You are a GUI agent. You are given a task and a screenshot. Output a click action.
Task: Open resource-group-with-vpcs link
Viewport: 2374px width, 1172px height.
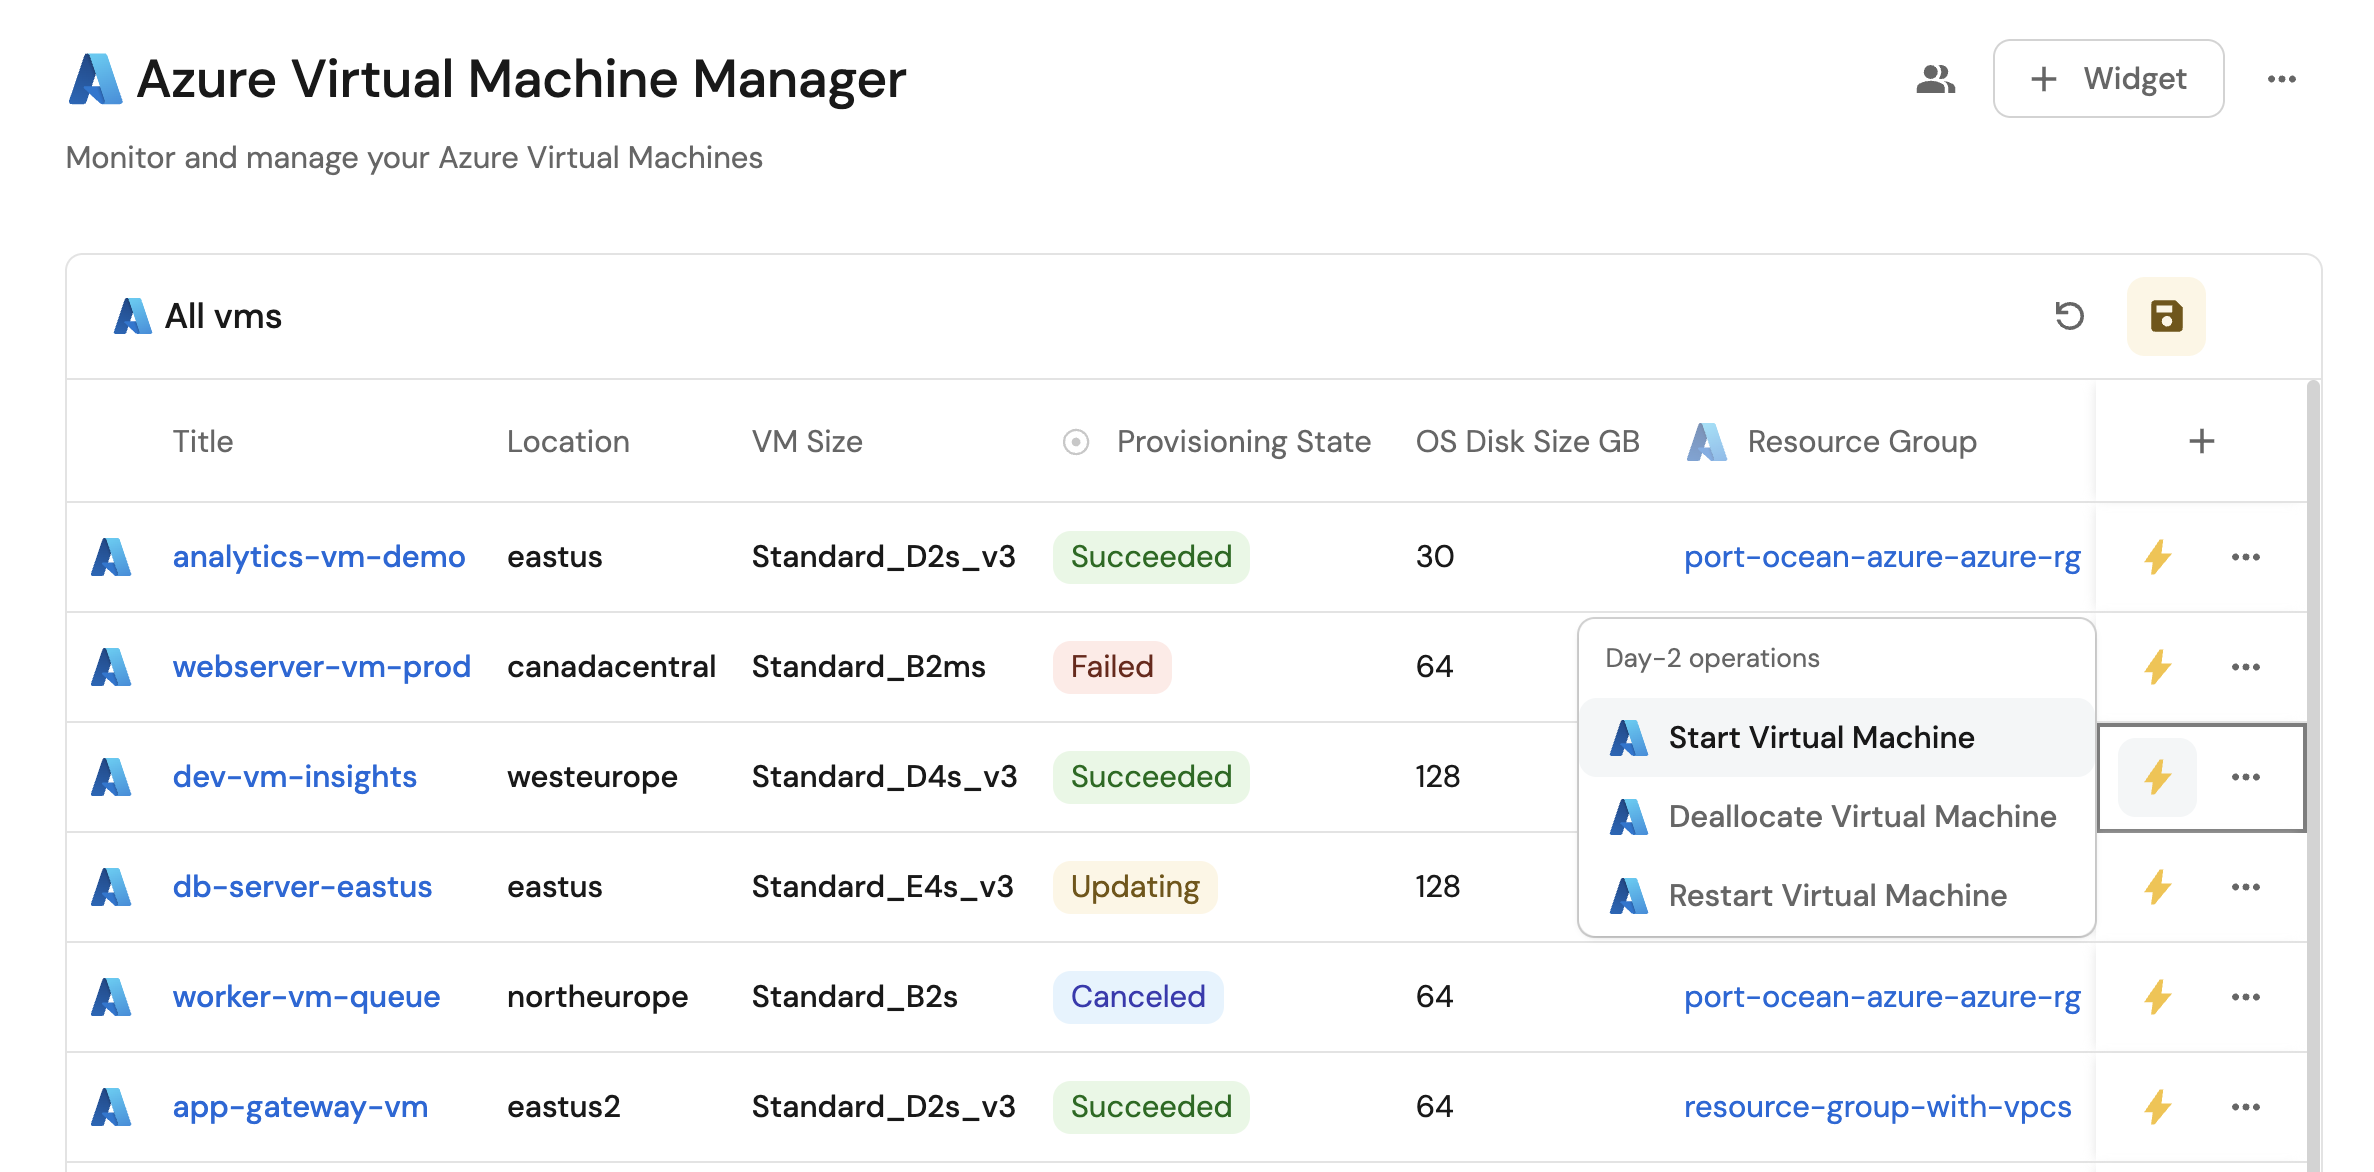1877,1107
